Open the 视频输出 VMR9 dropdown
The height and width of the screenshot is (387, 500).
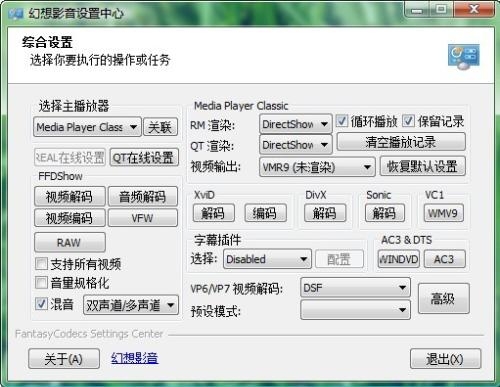point(317,167)
